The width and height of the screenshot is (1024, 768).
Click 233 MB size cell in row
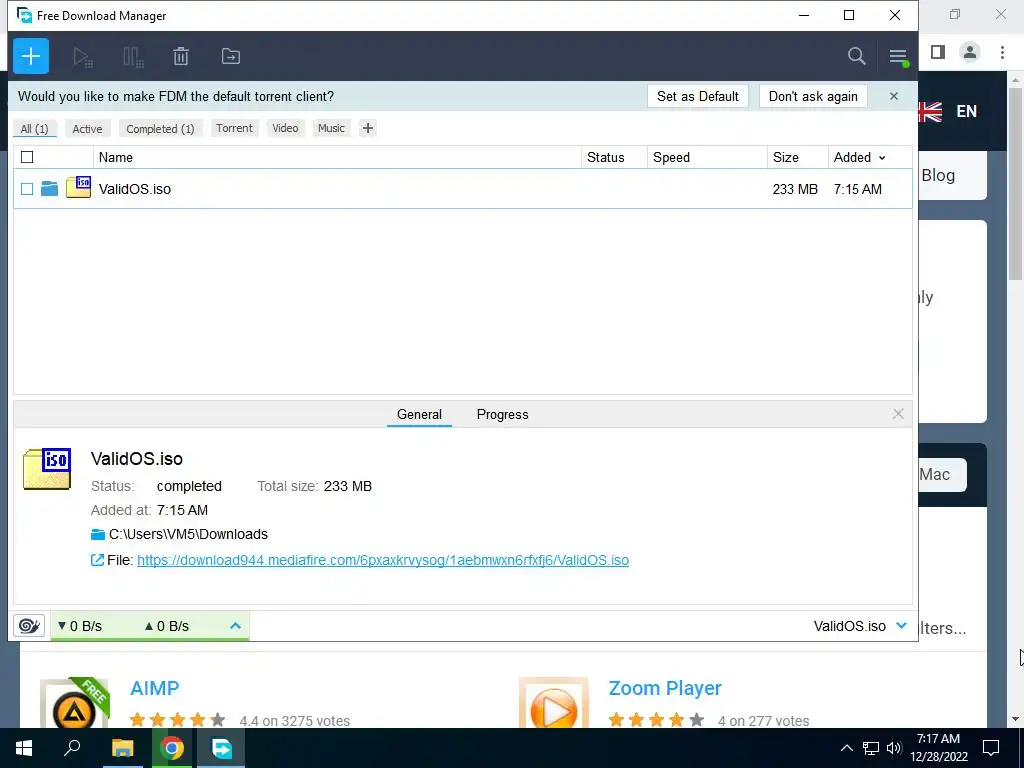pos(795,189)
